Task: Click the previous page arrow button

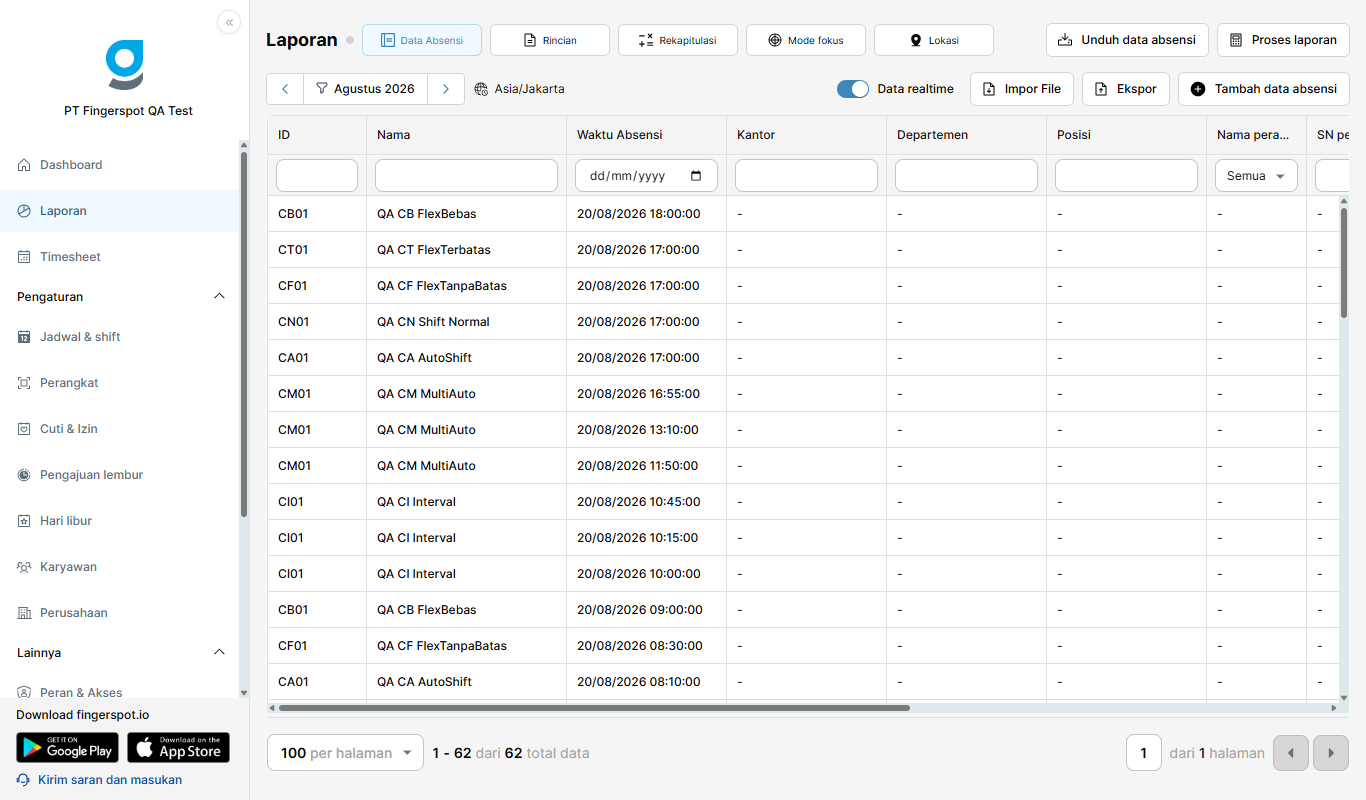Action: 1291,753
